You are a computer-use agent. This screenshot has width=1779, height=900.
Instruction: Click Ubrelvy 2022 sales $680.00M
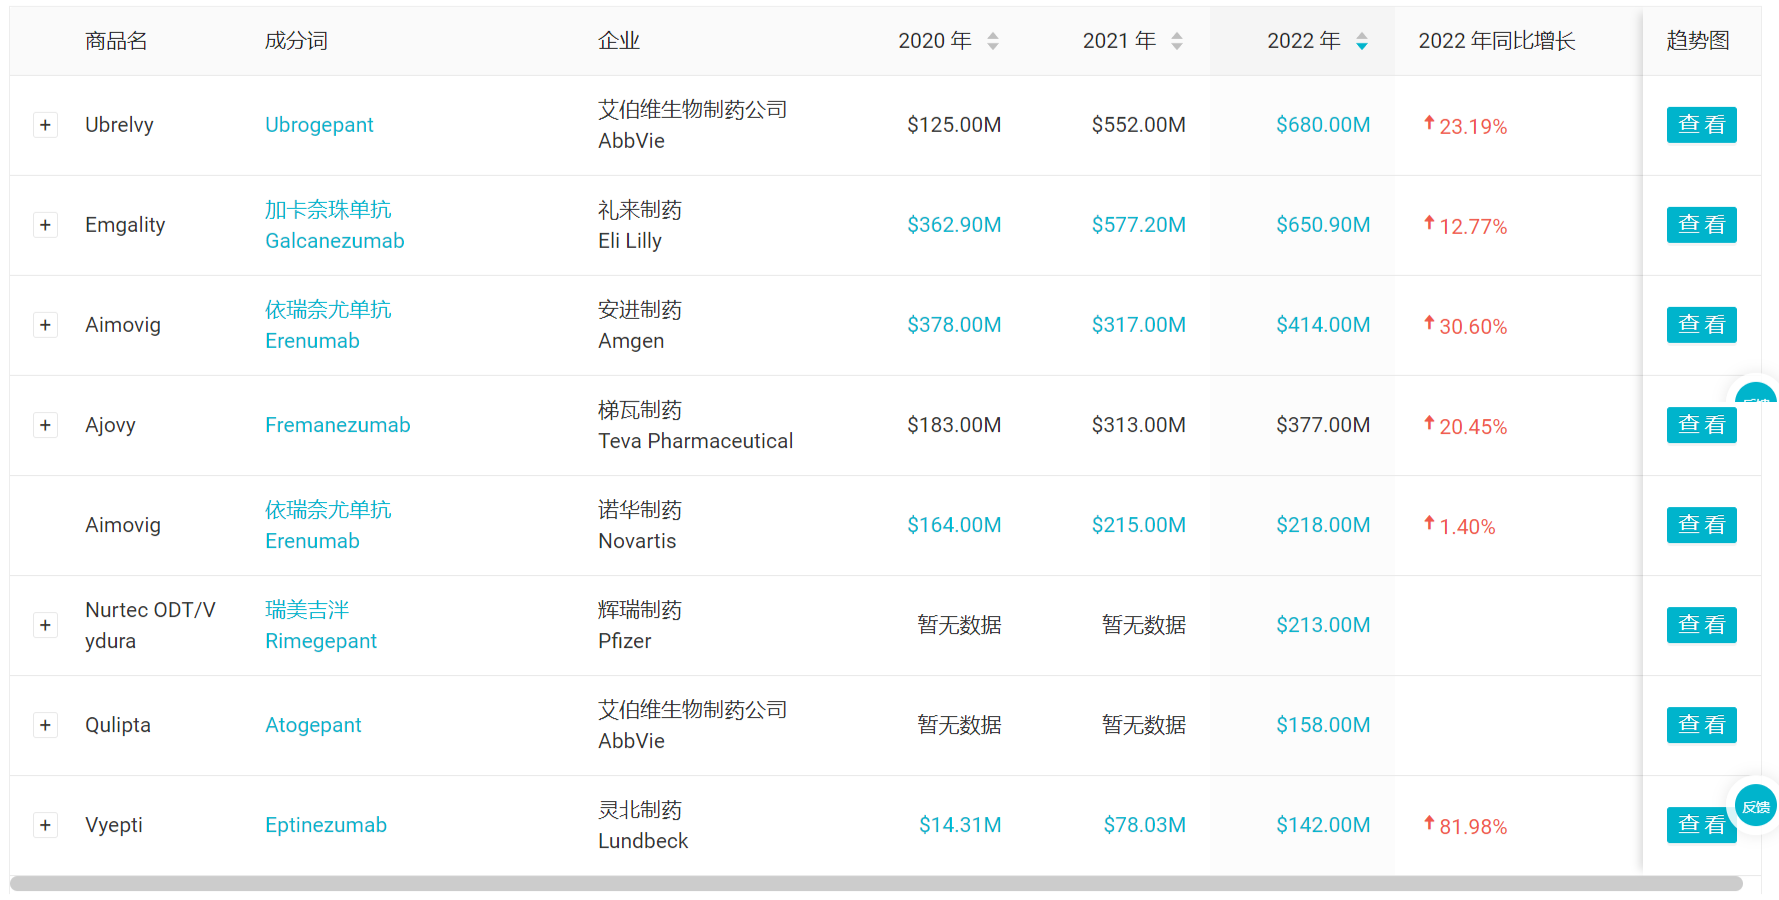click(x=1323, y=125)
